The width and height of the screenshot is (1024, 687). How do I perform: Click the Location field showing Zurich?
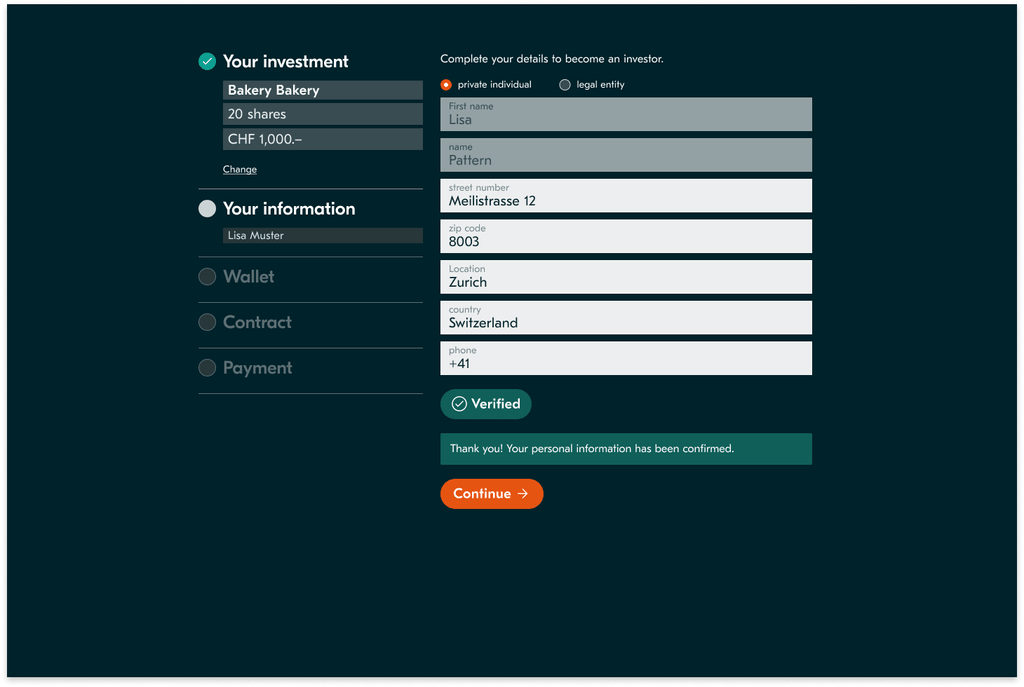click(626, 277)
